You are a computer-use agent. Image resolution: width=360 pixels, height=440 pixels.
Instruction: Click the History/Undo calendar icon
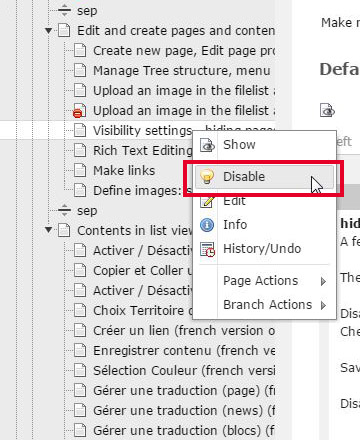coord(207,249)
